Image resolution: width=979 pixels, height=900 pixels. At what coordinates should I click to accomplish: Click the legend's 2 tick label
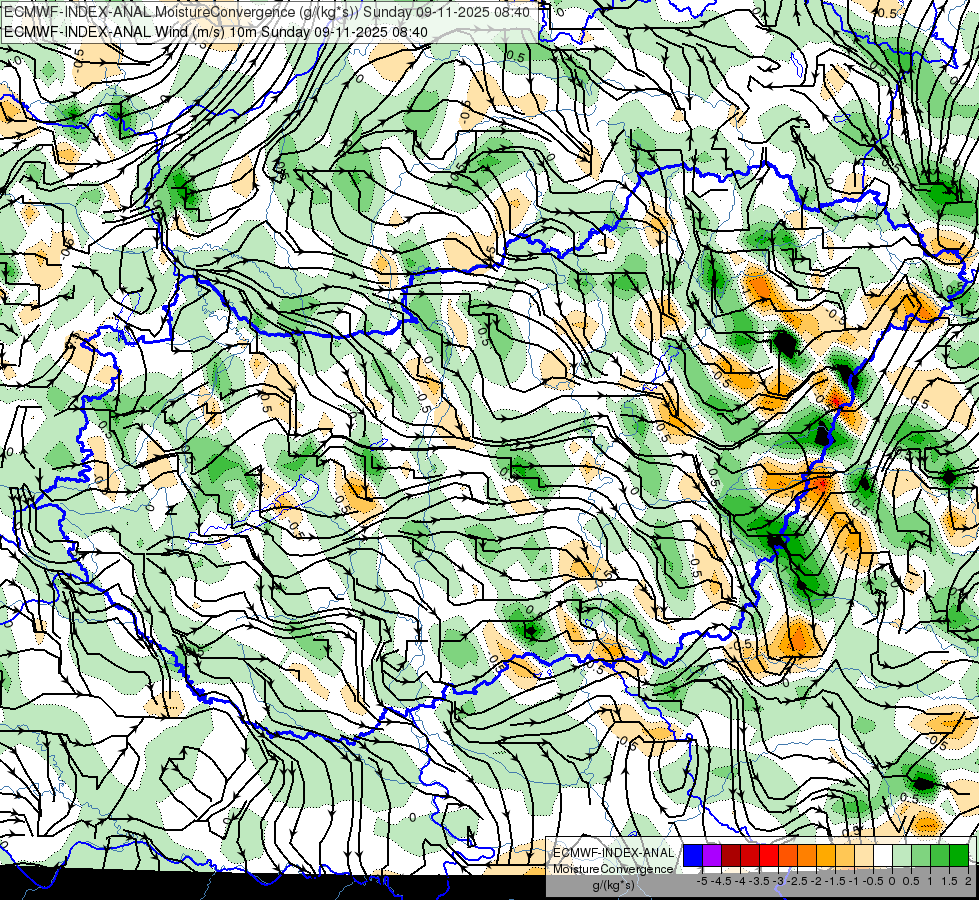pyautogui.click(x=968, y=881)
